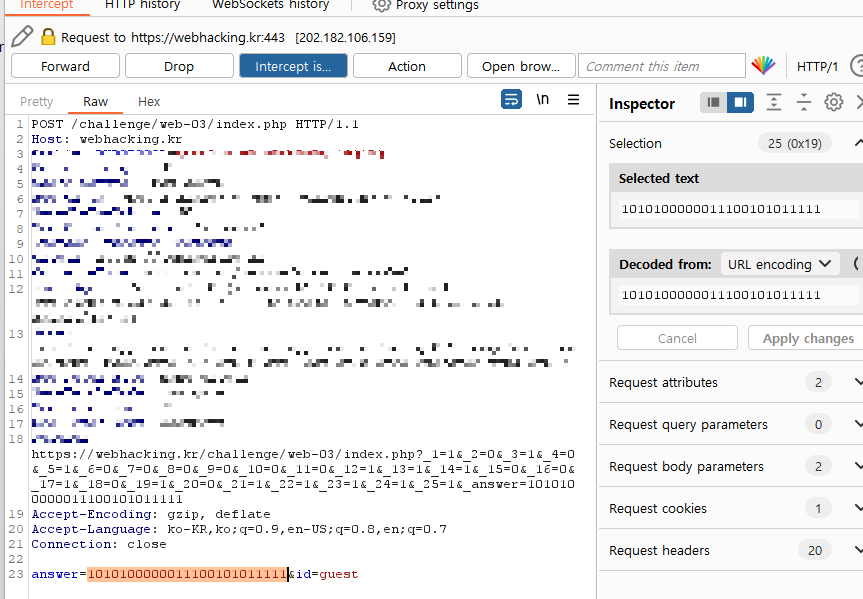Switch Inspector to single-column layout

point(713,102)
